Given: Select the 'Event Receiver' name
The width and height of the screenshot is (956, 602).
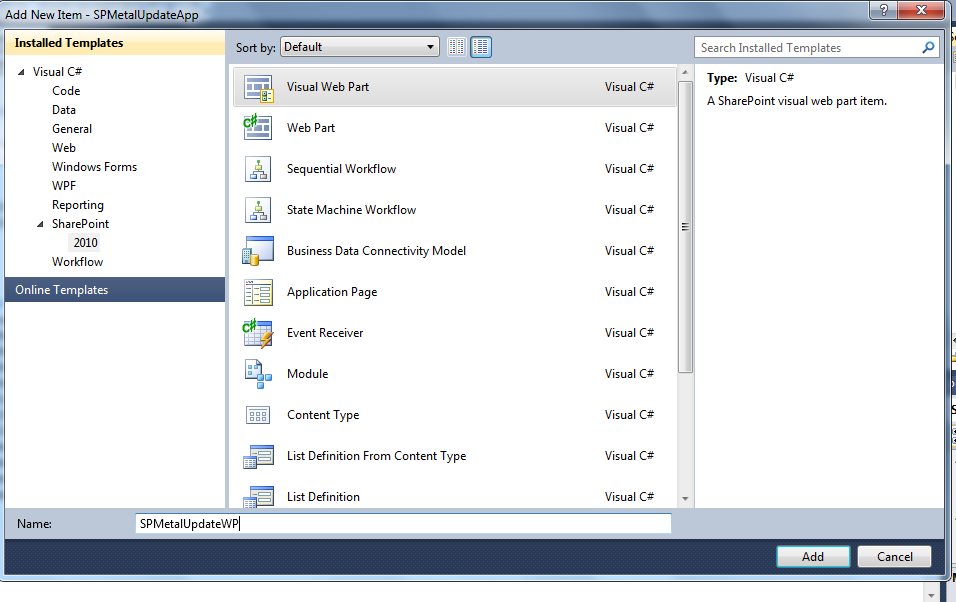Looking at the screenshot, I should pyautogui.click(x=325, y=333).
